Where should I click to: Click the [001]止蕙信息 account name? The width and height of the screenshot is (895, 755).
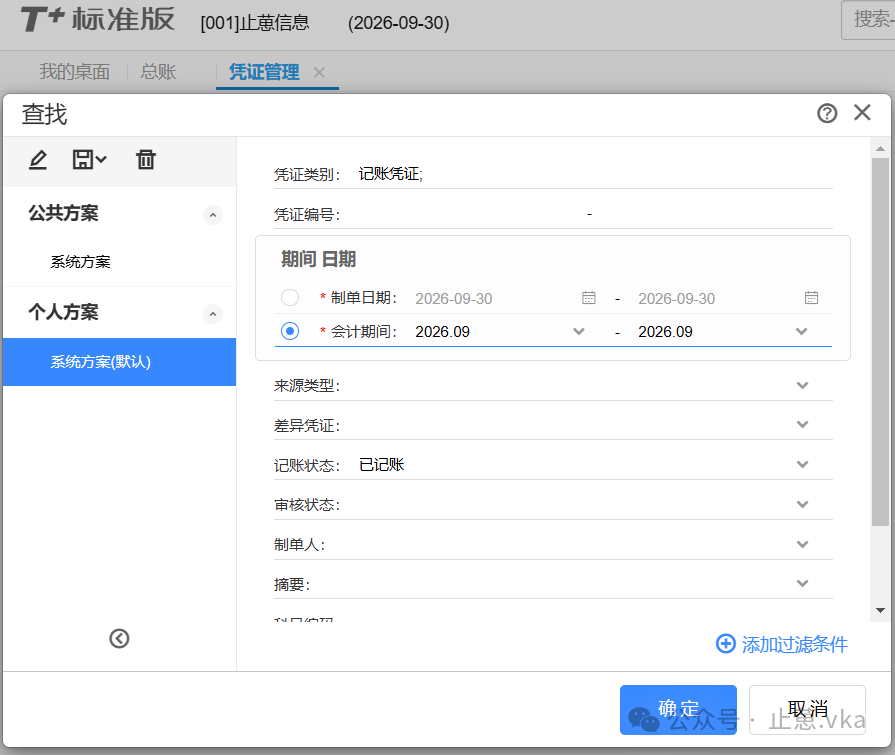255,23
